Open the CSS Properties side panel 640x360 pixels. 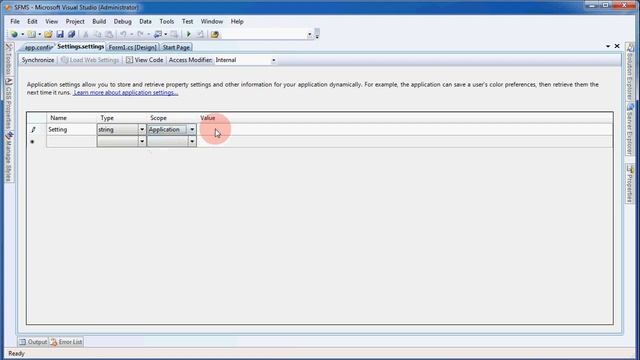[x=9, y=104]
